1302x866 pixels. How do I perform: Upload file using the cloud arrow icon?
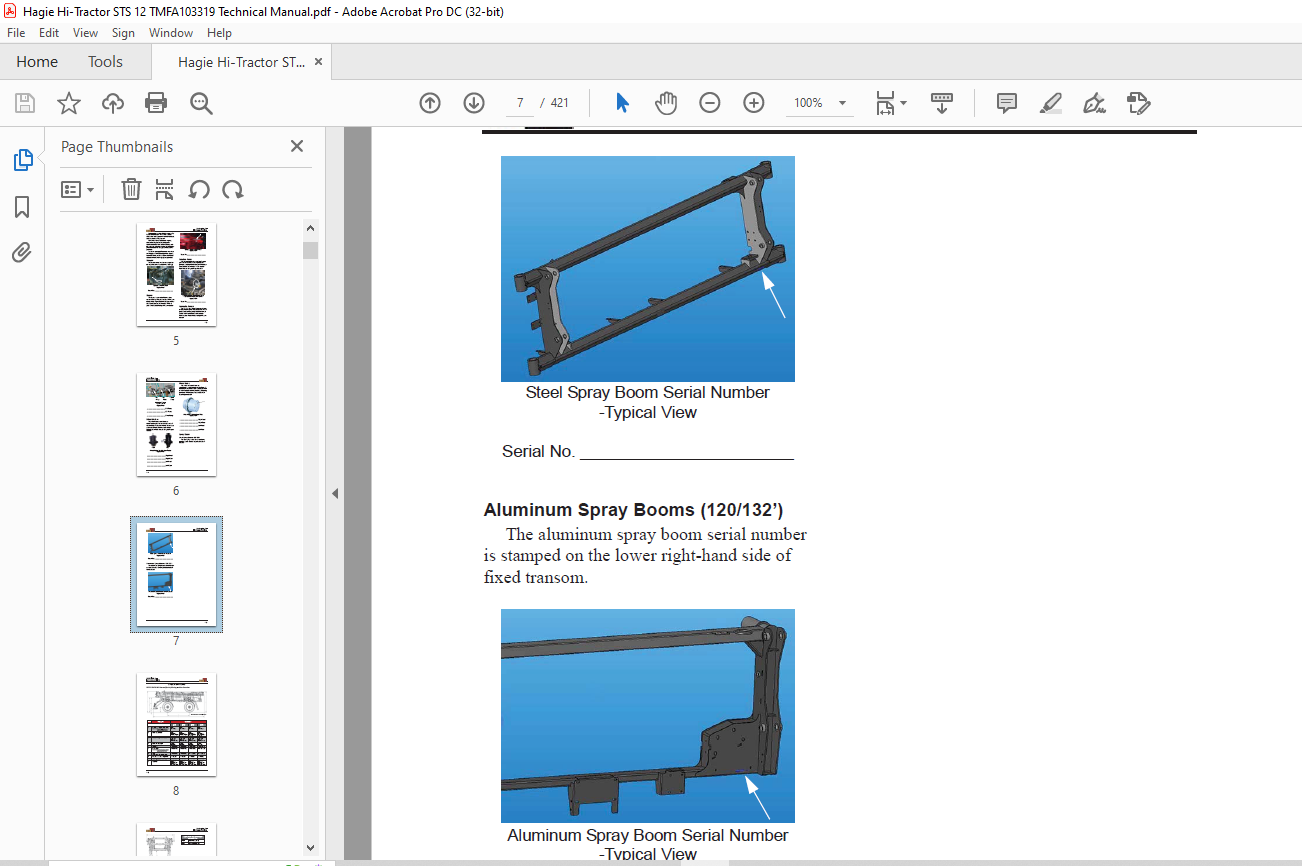[113, 103]
